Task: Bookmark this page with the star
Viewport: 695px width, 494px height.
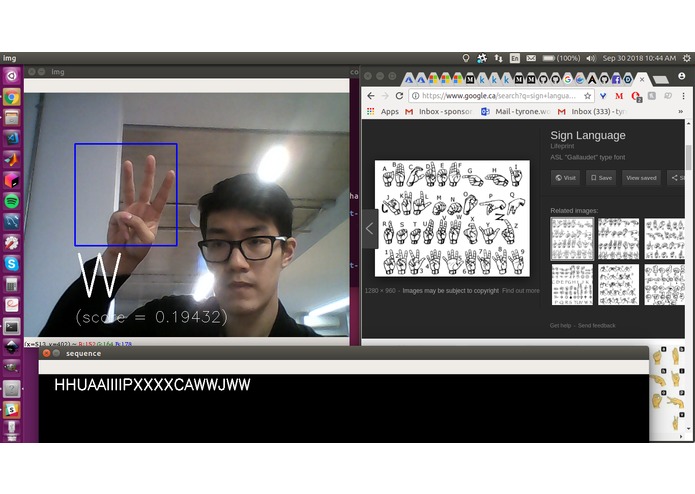Action: [587, 96]
